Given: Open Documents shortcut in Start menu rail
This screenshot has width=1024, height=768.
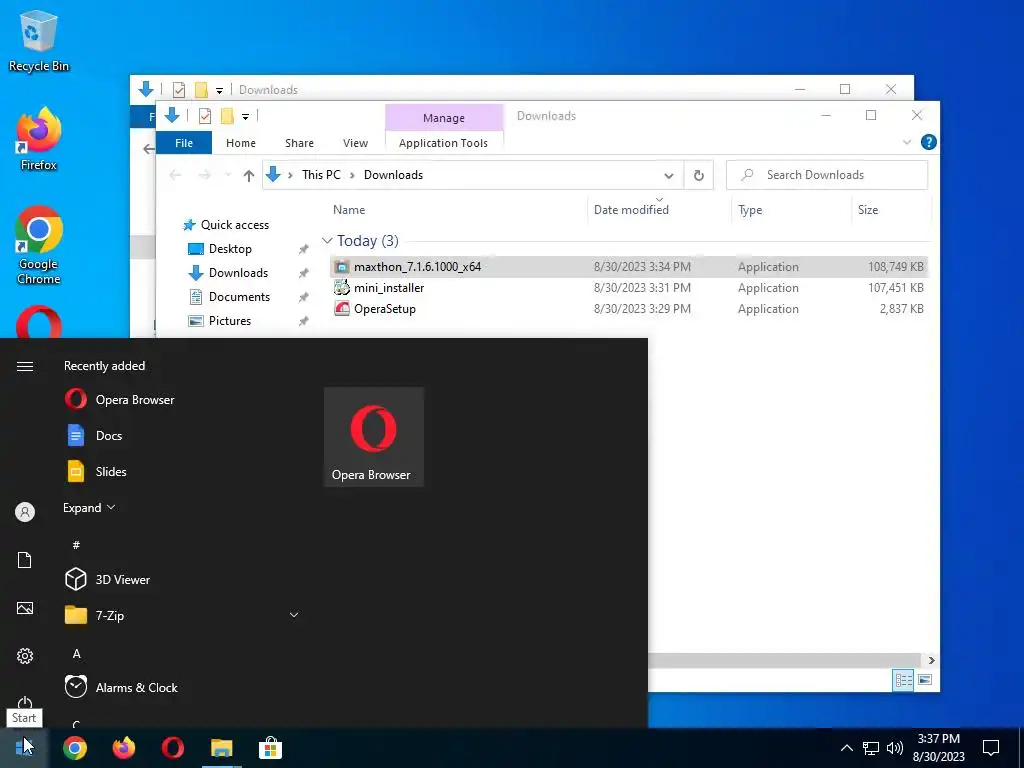Looking at the screenshot, I should coord(25,560).
